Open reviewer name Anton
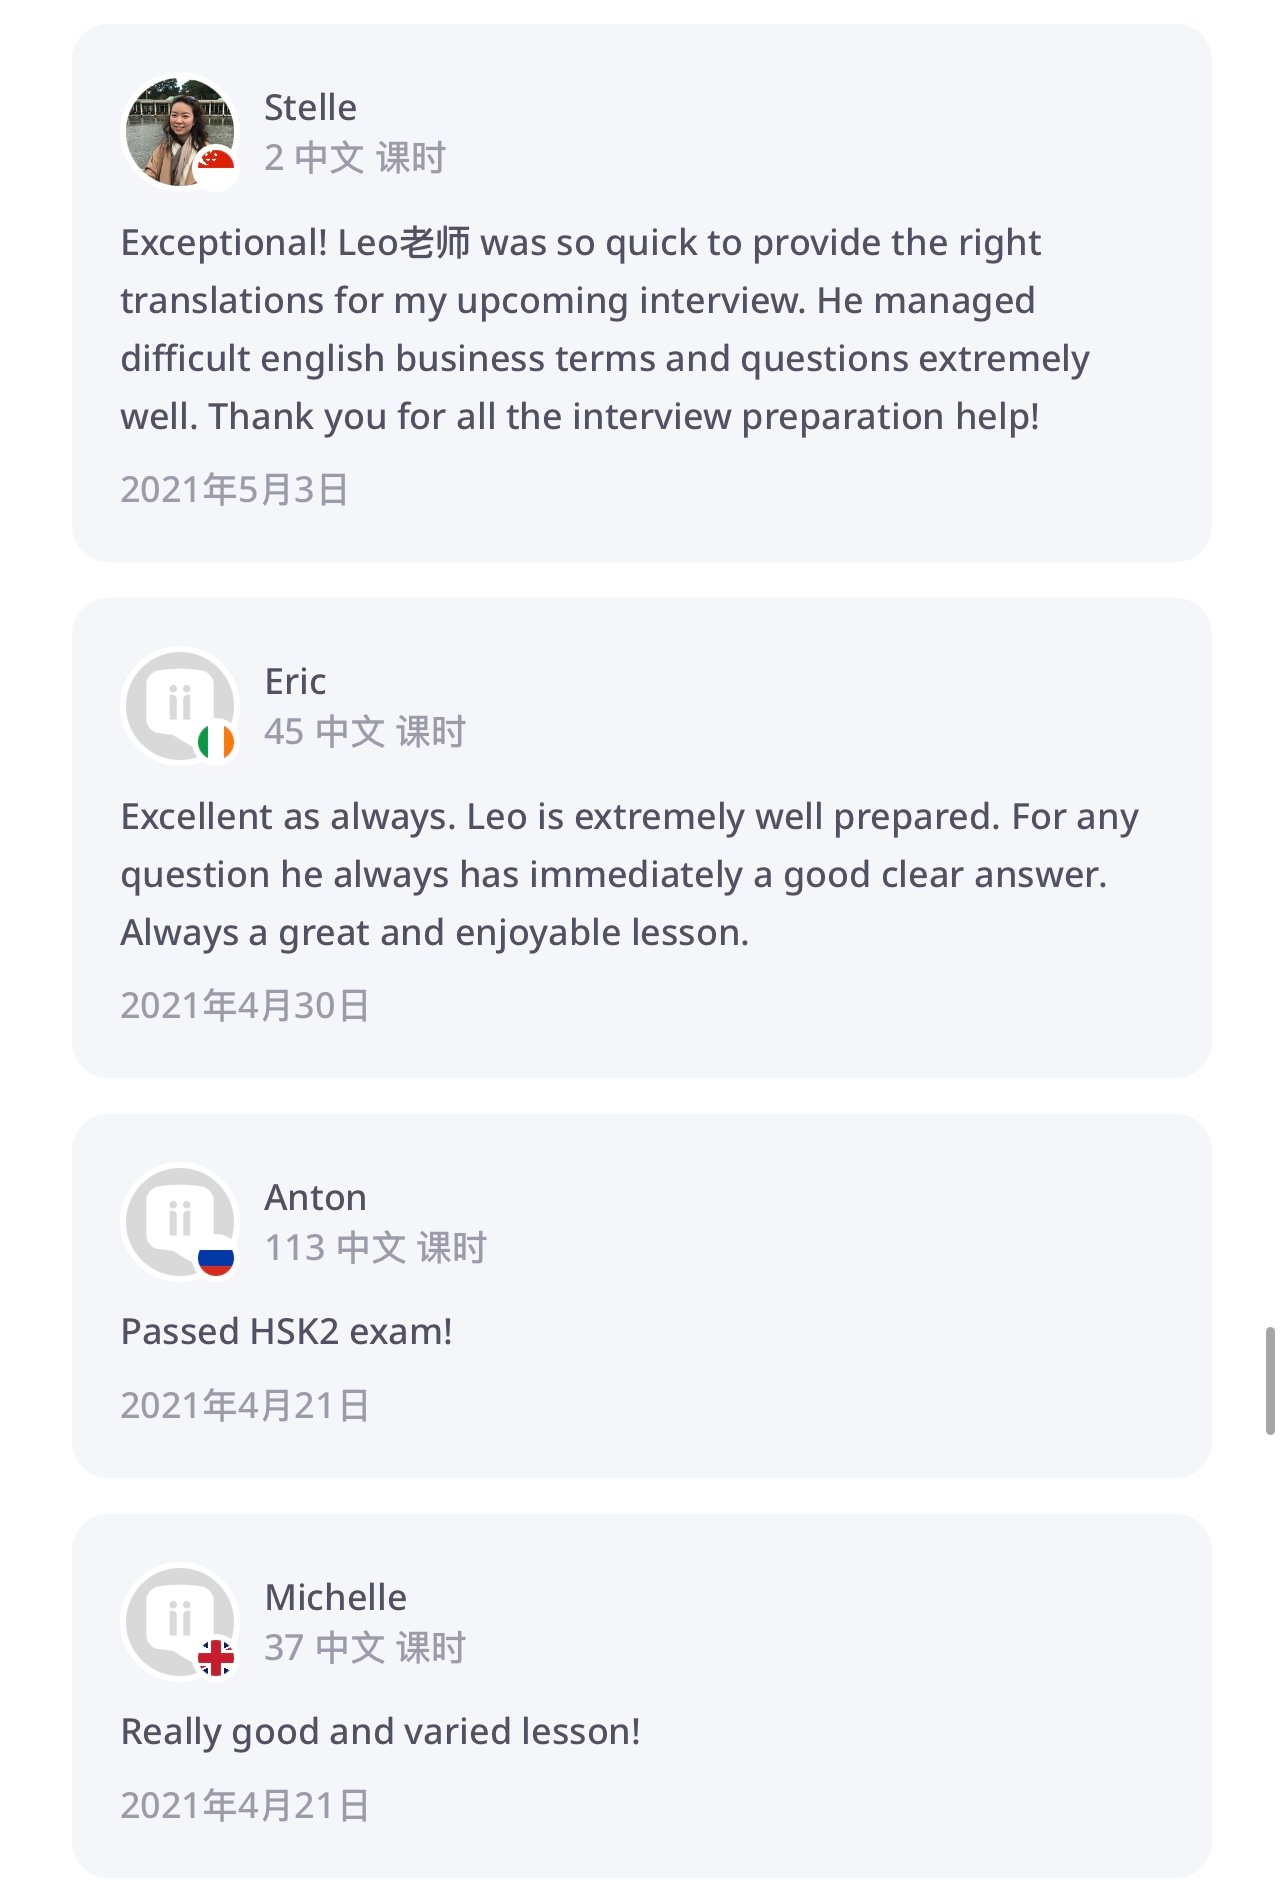Image resolution: width=1284 pixels, height=1894 pixels. click(315, 1197)
